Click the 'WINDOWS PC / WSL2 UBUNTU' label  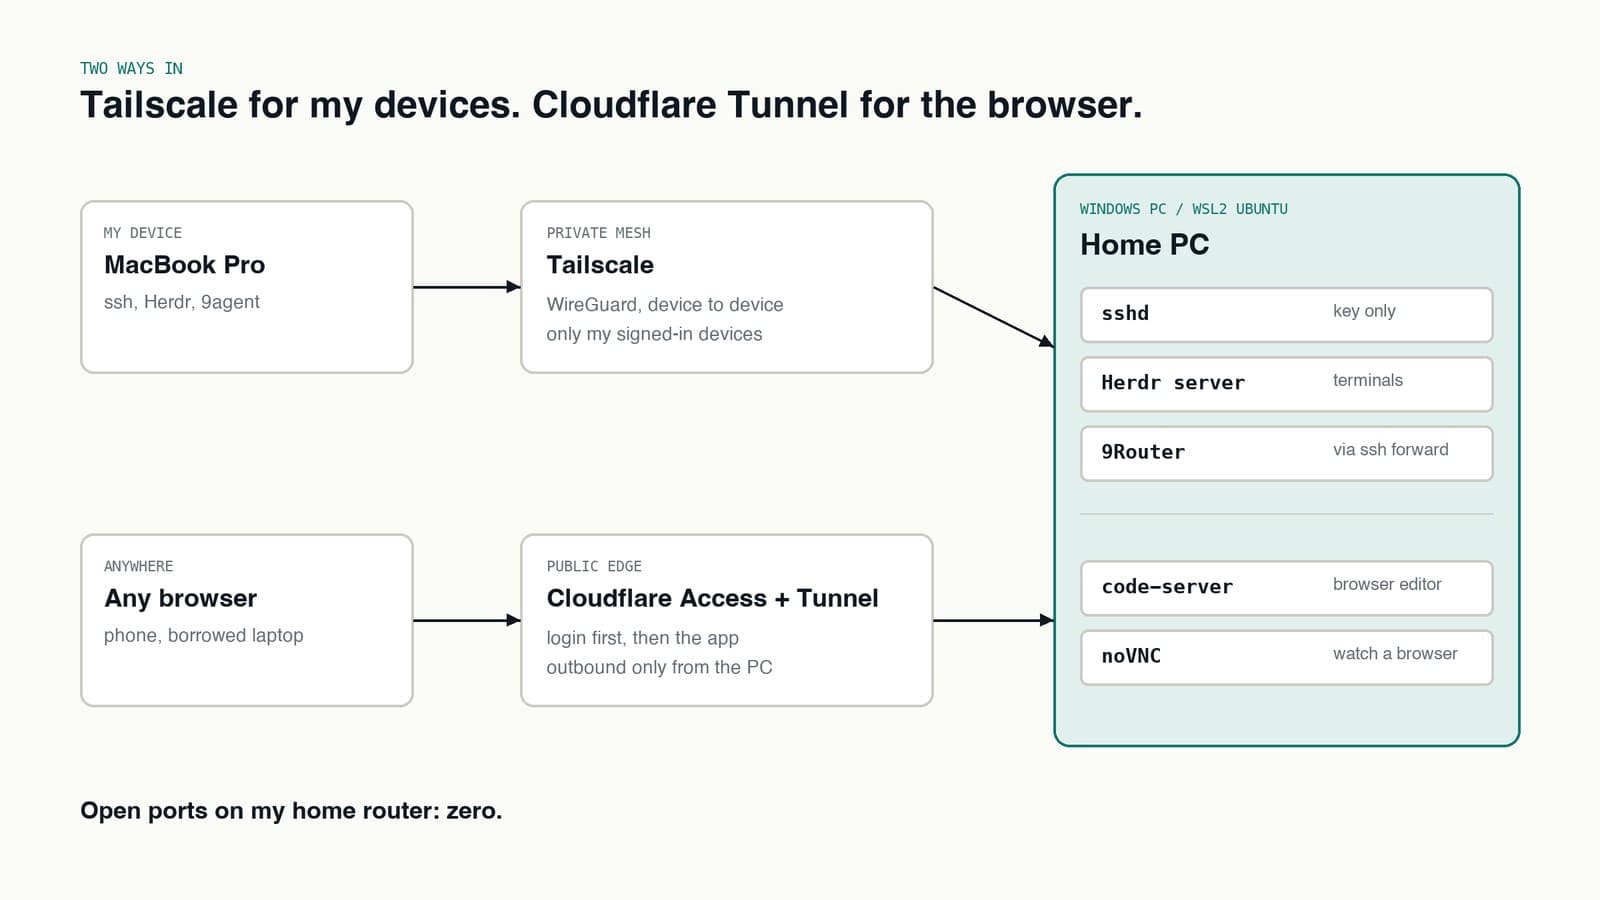coord(1183,209)
